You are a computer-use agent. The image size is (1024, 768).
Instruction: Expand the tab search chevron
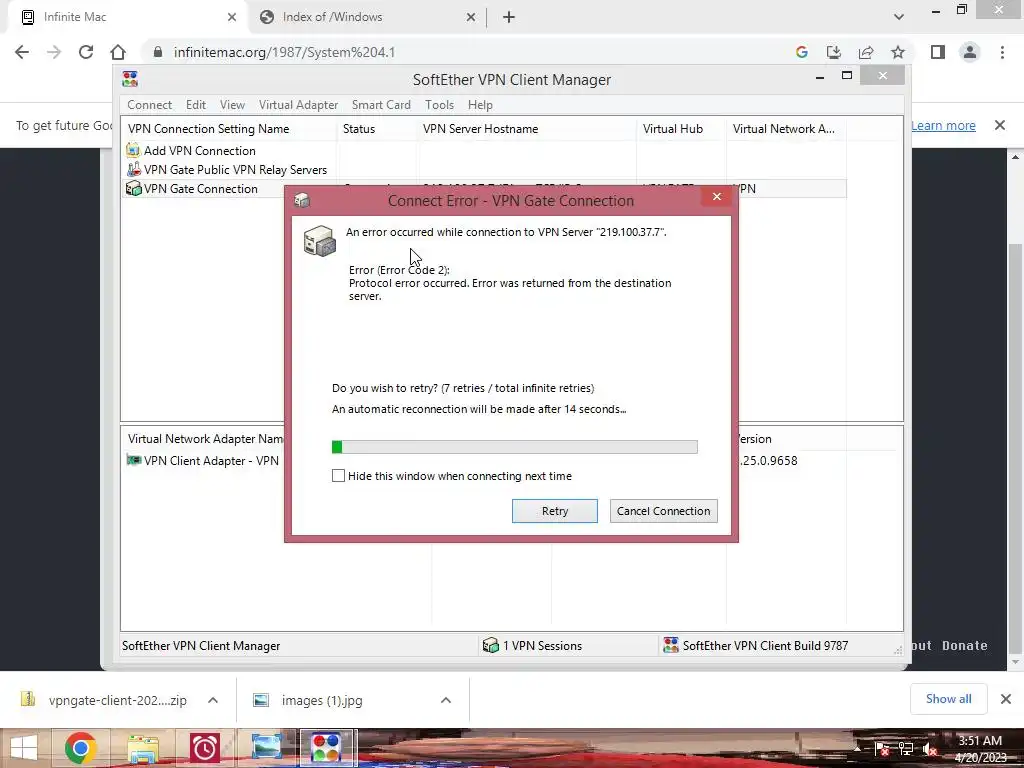[x=899, y=17]
